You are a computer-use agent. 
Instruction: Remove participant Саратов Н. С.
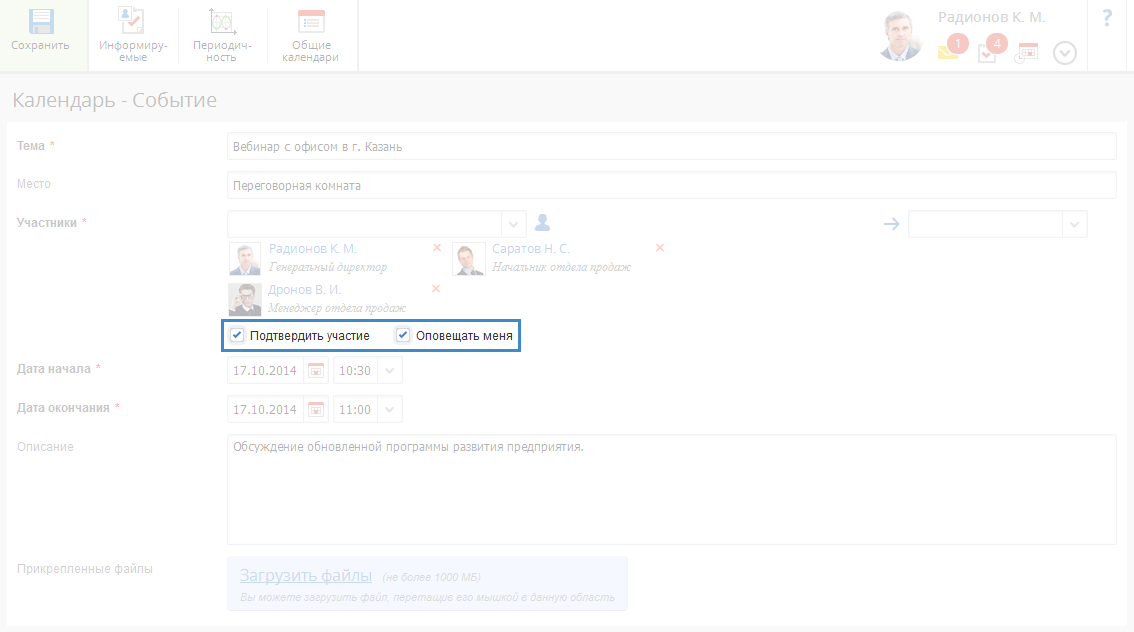click(x=660, y=248)
